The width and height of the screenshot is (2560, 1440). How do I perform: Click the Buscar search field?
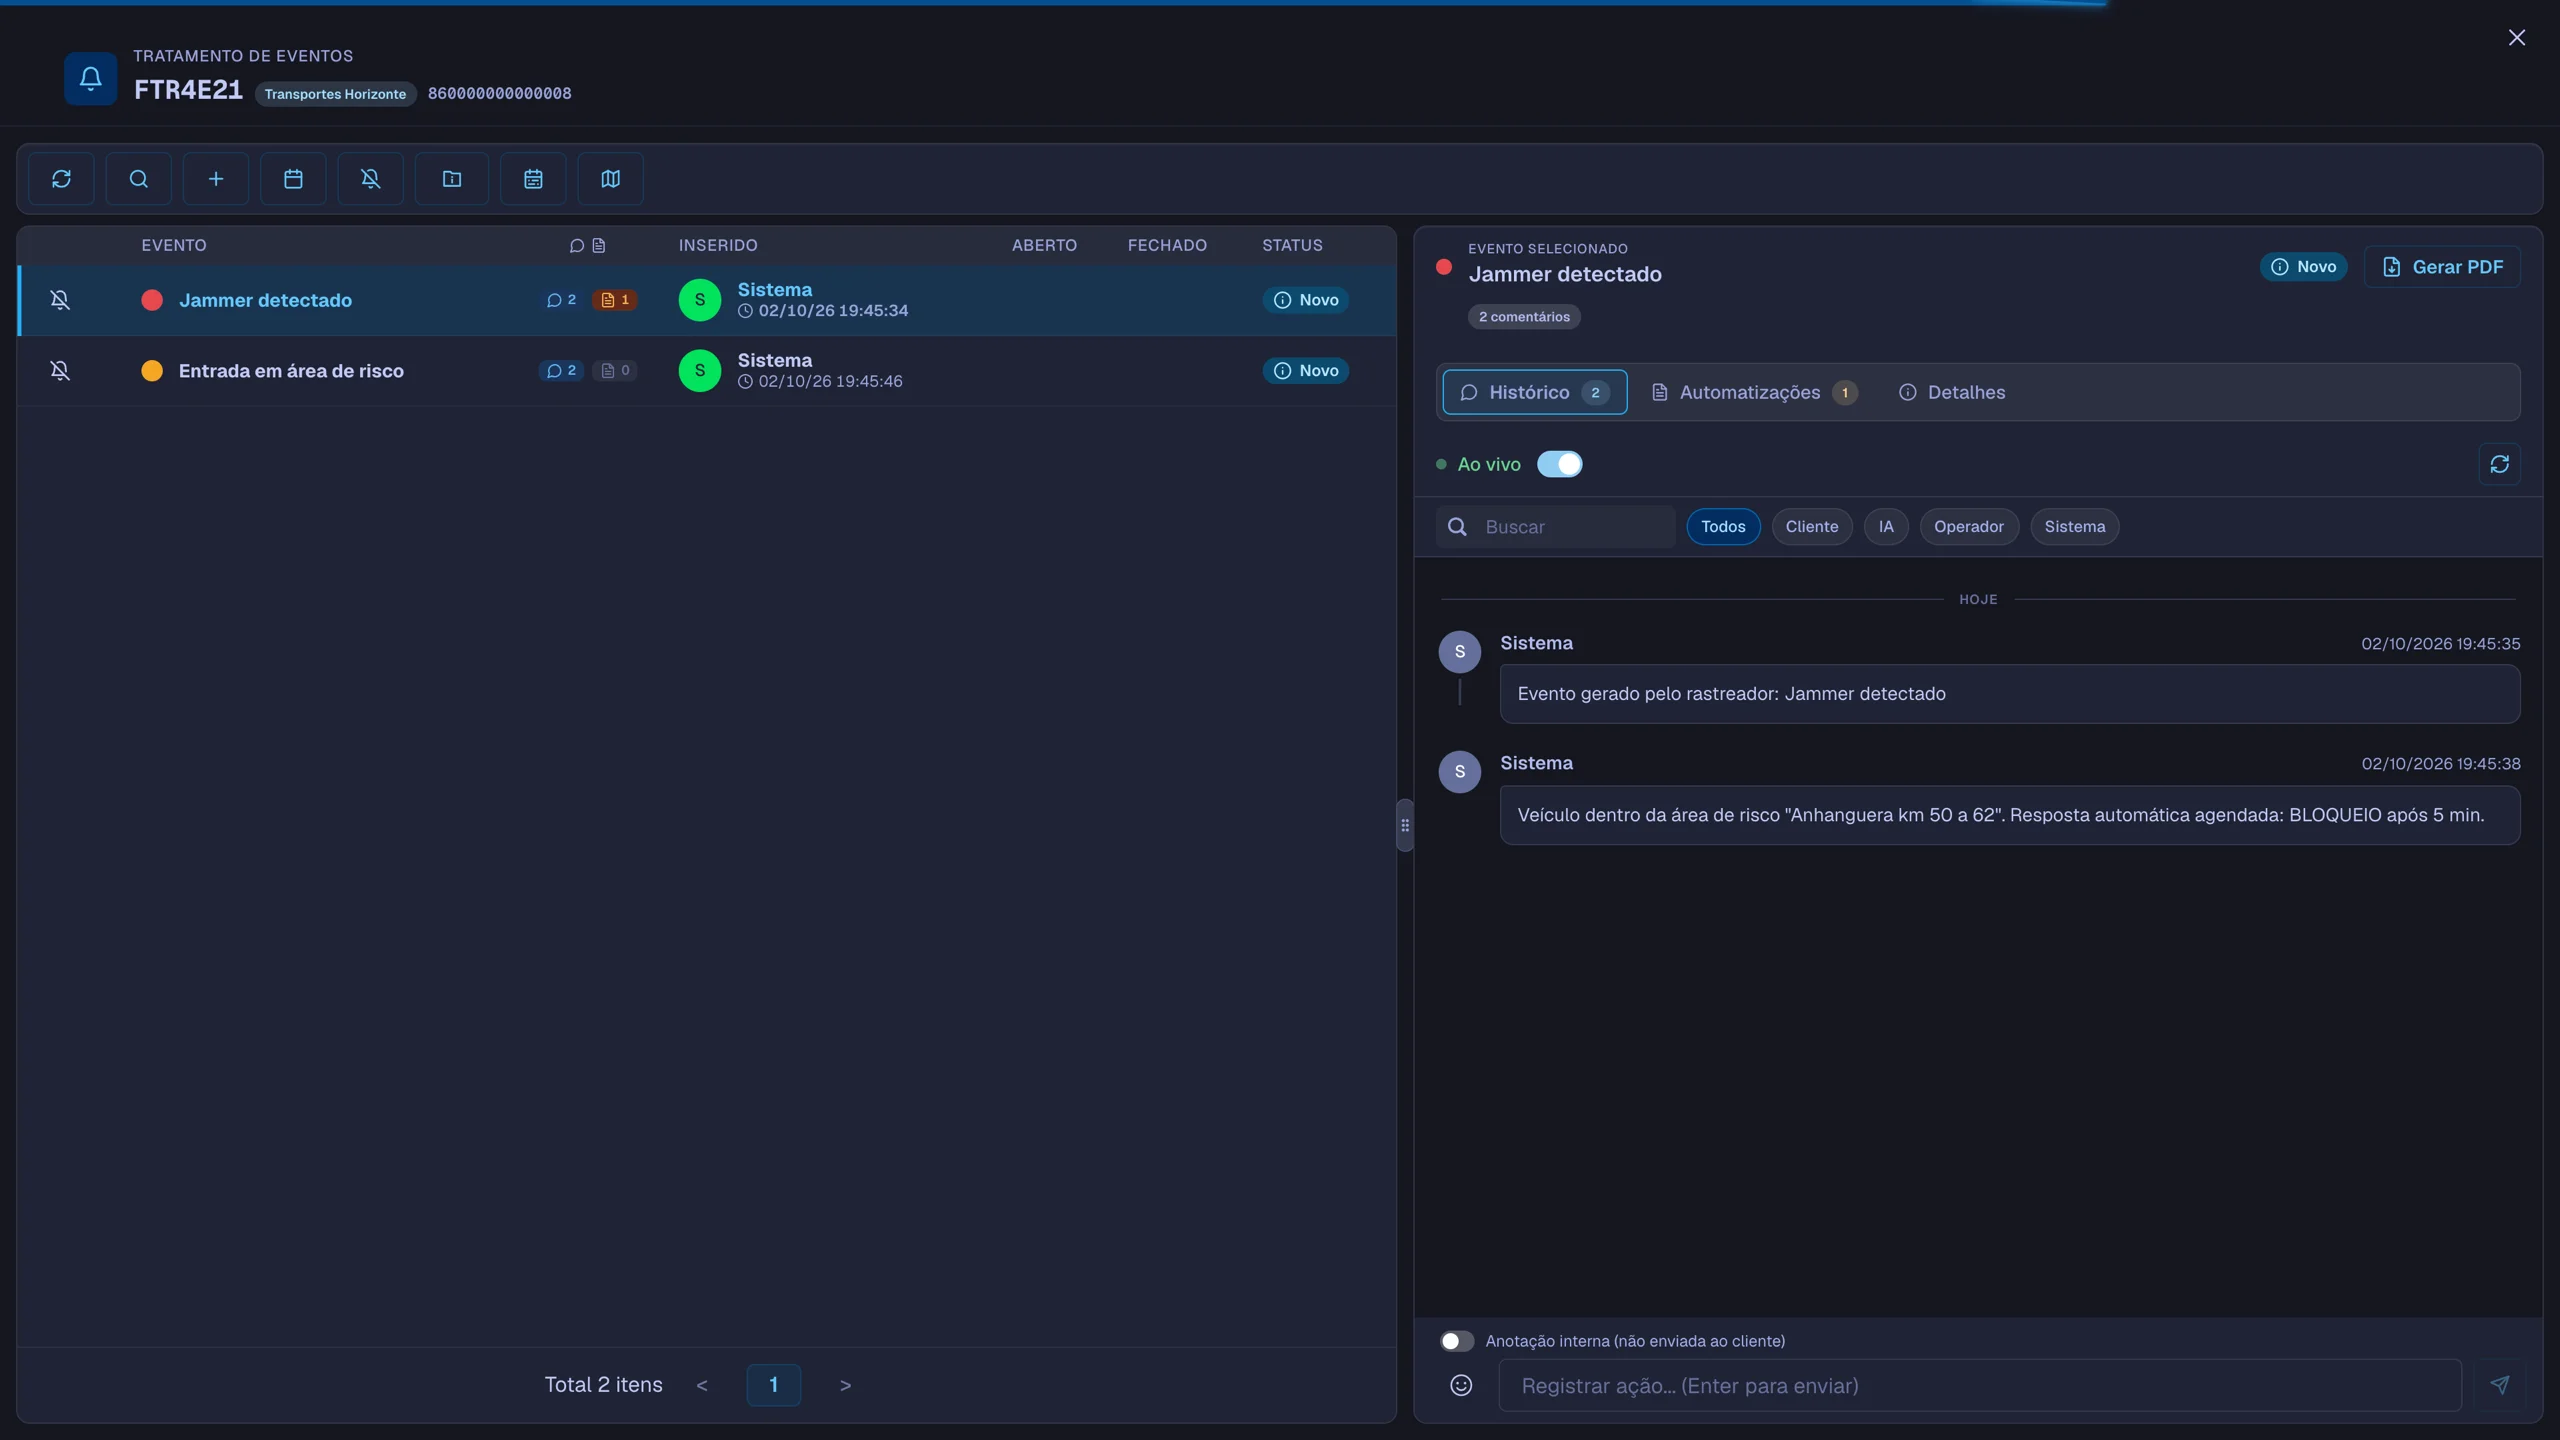[x=1555, y=527]
